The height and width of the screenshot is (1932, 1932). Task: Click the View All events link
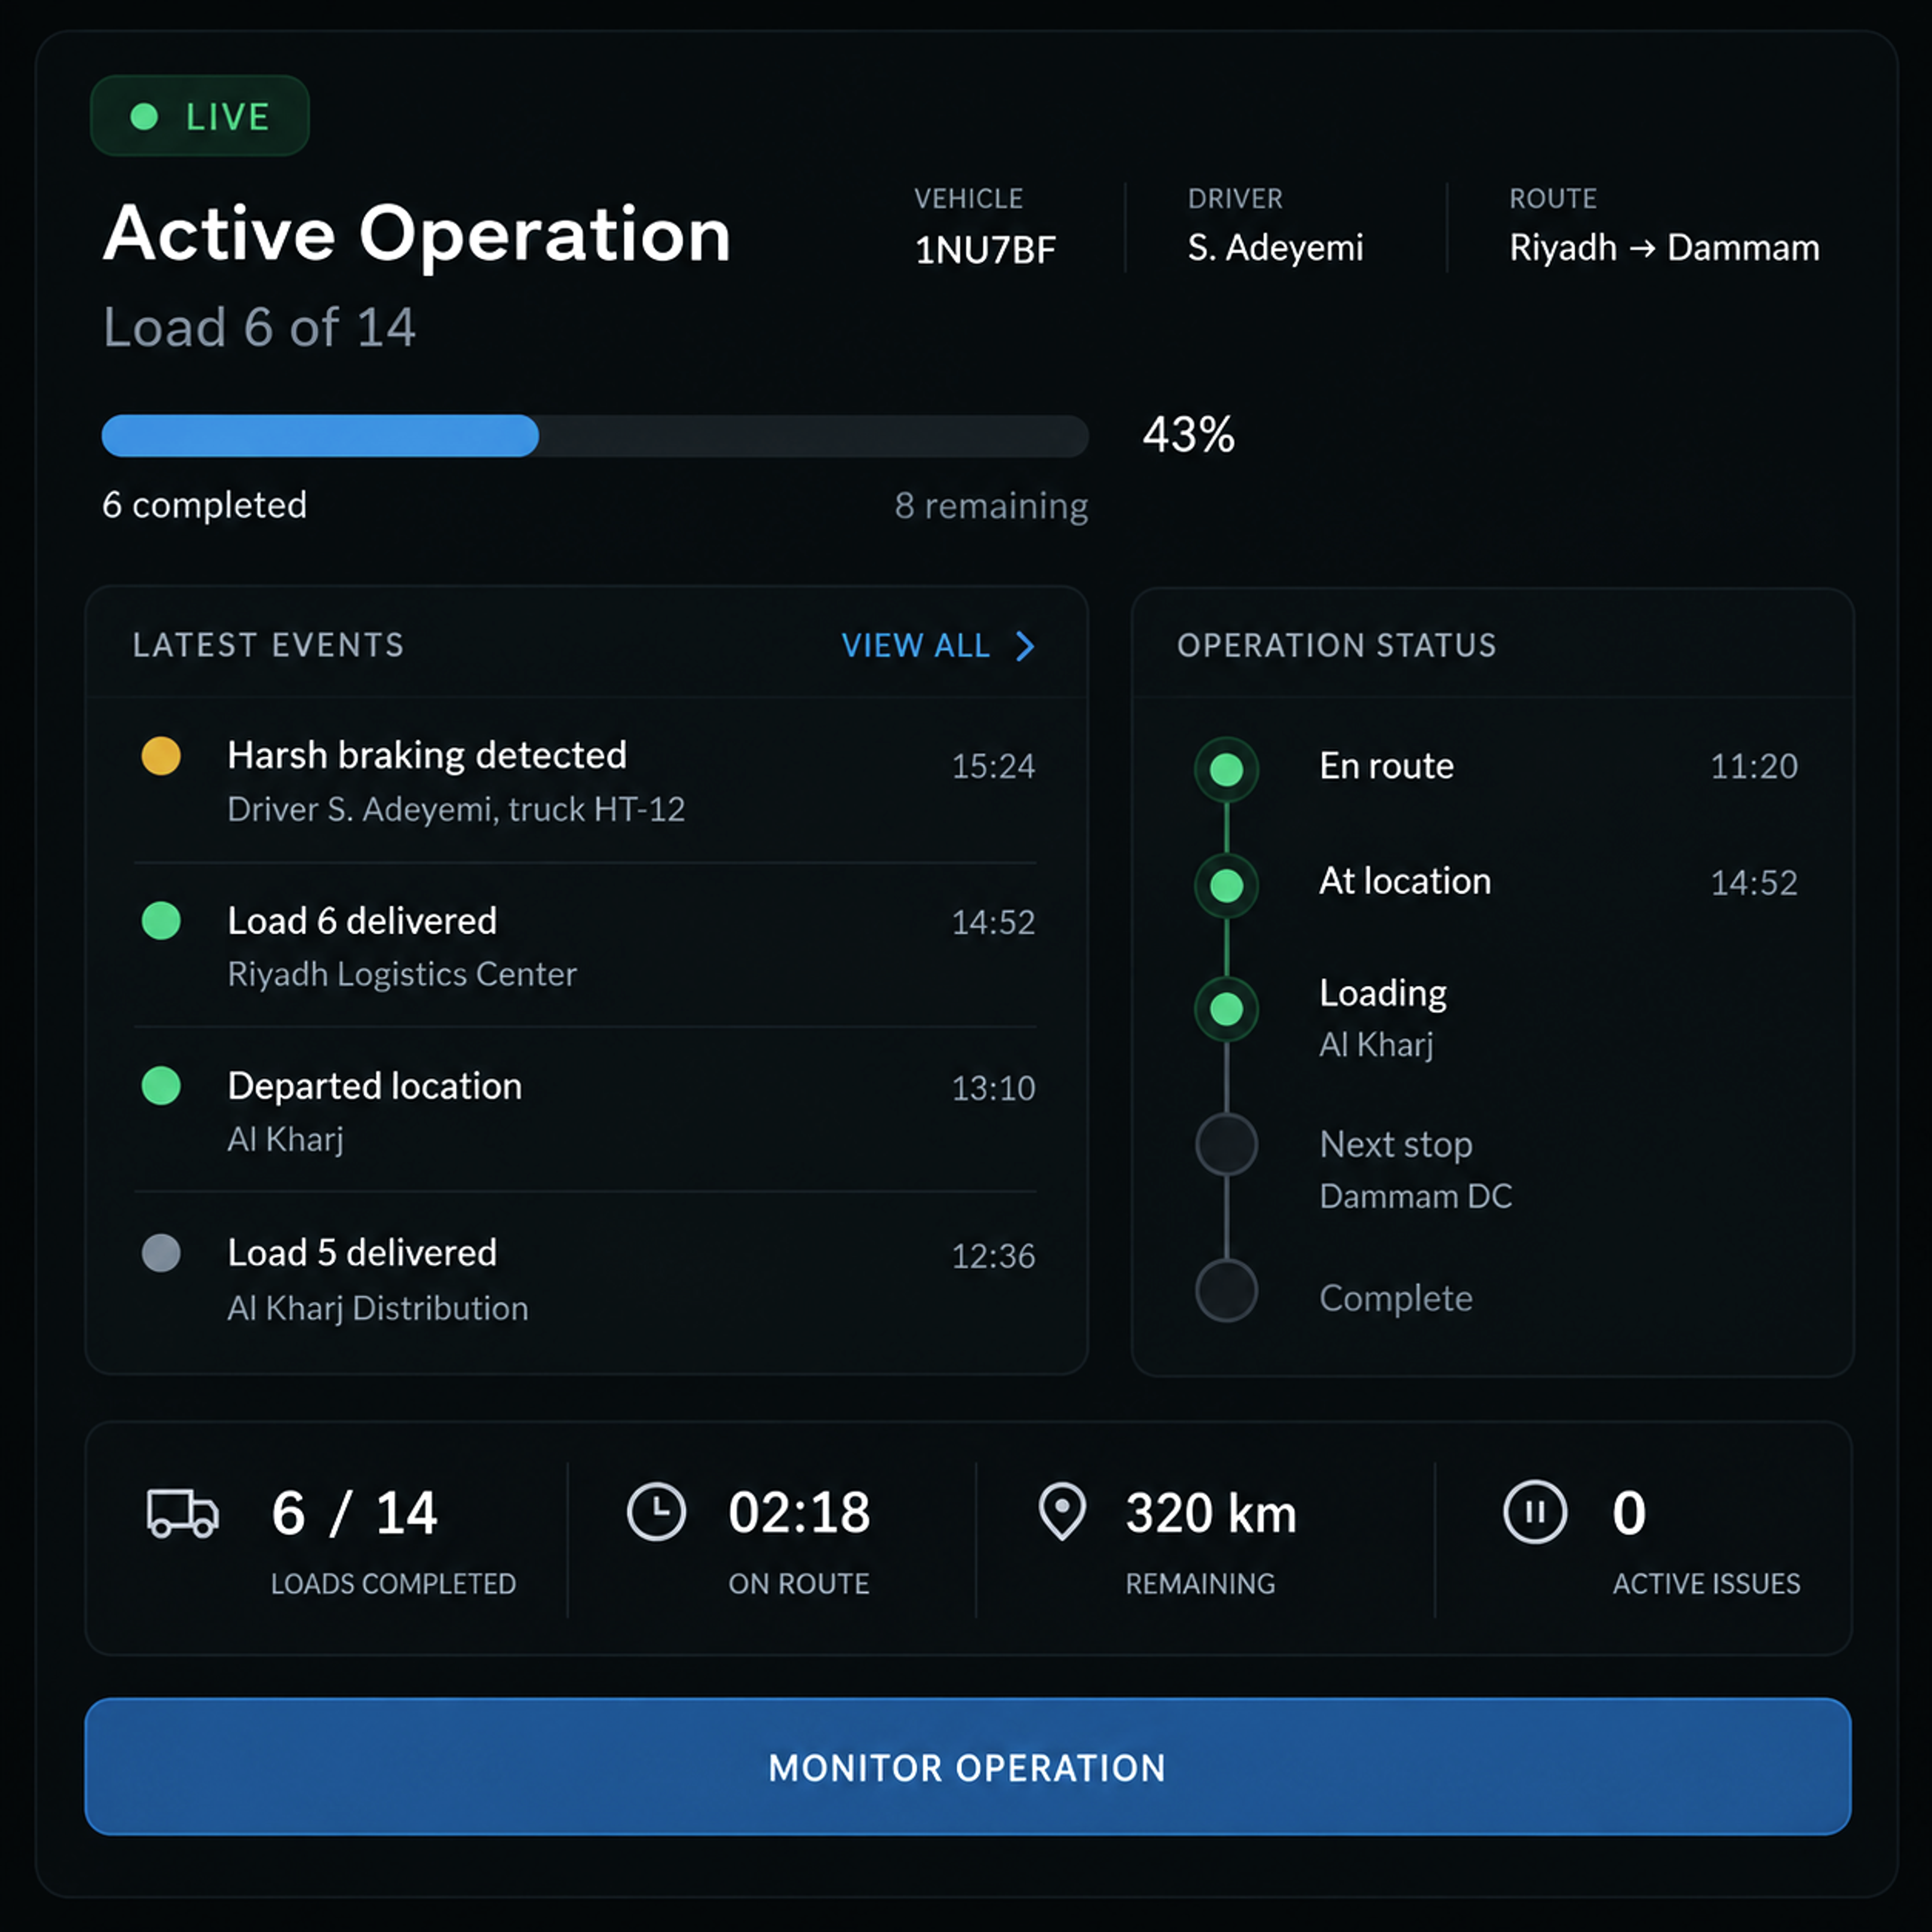tap(938, 646)
